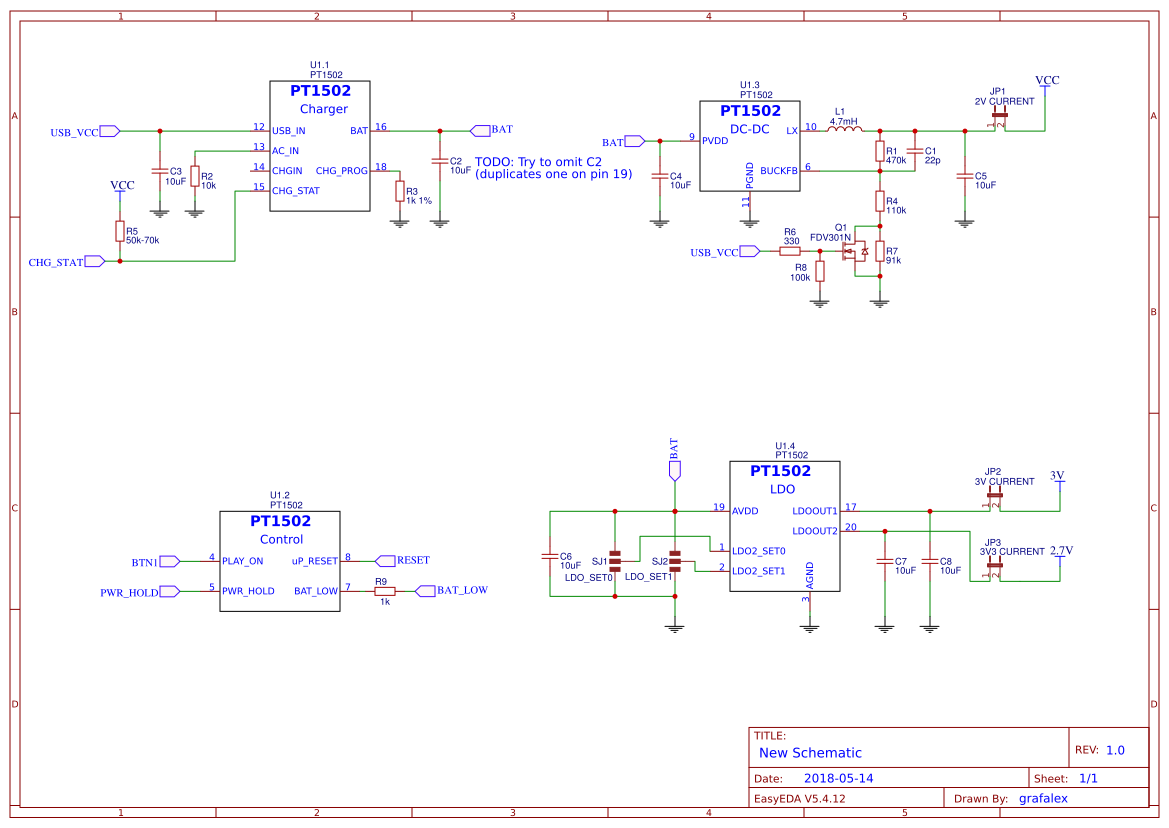Select the PT1502 DC-DC block U1.3
The height and width of the screenshot is (828, 1169).
[x=750, y=146]
